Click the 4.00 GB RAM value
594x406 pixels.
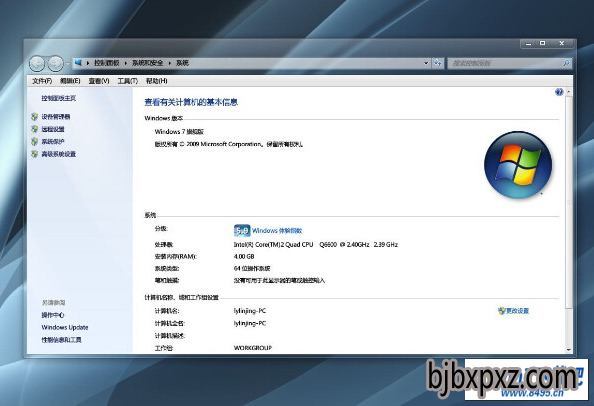click(x=244, y=257)
